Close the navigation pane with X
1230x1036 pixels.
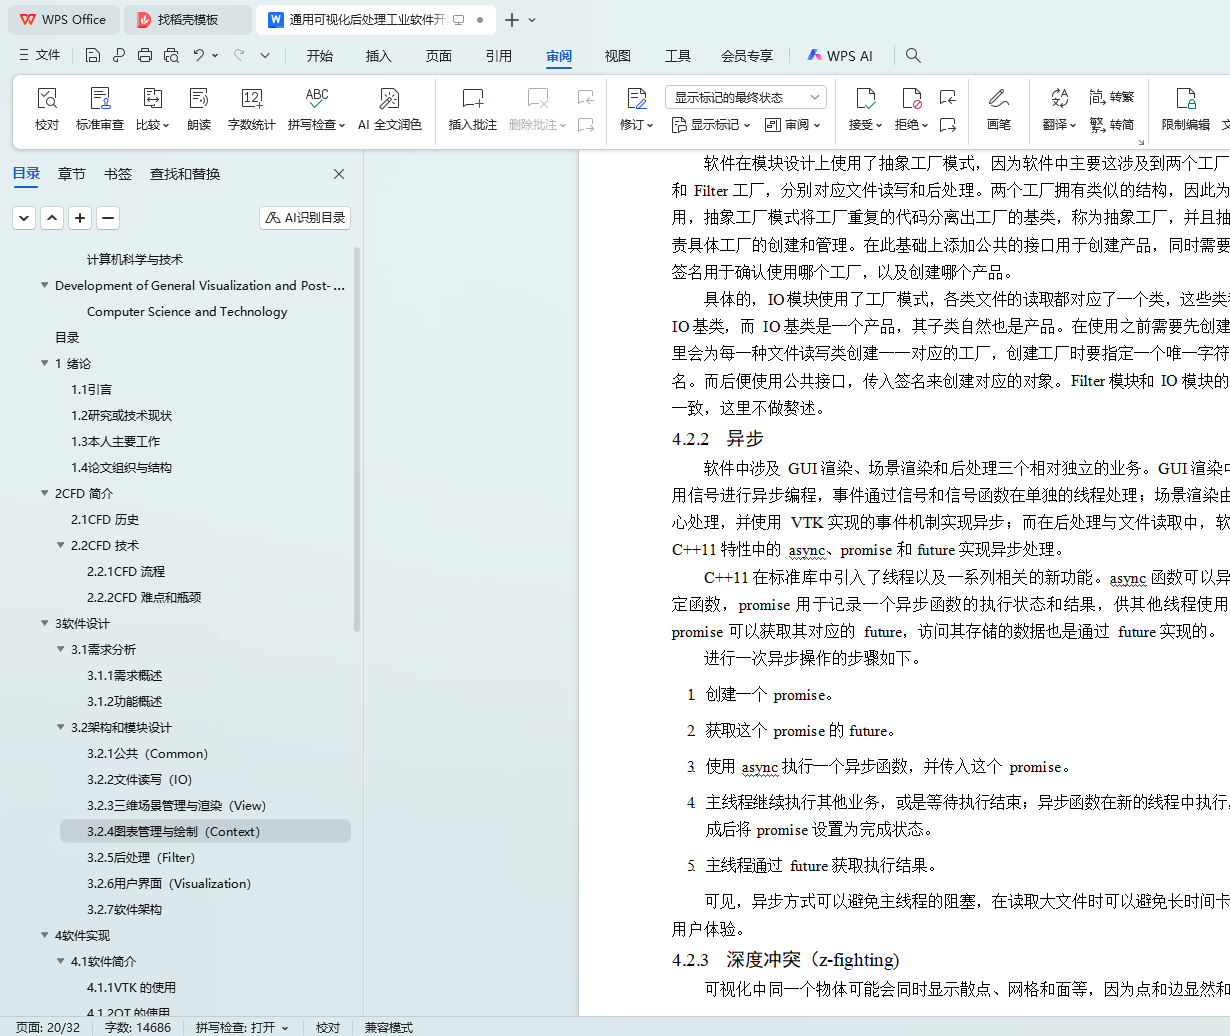coord(339,174)
